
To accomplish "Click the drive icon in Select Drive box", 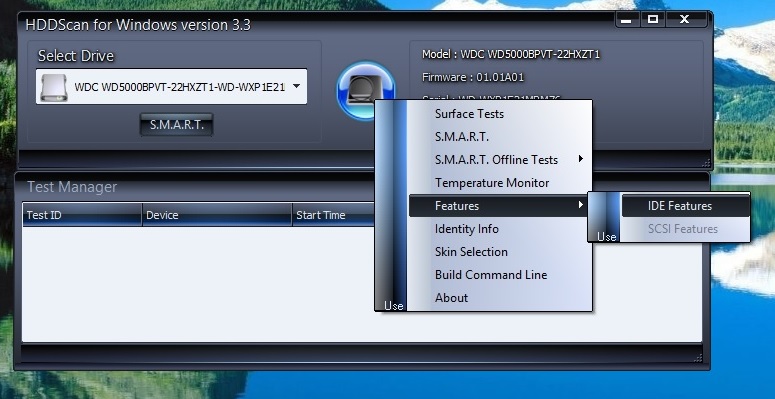I will pos(54,87).
